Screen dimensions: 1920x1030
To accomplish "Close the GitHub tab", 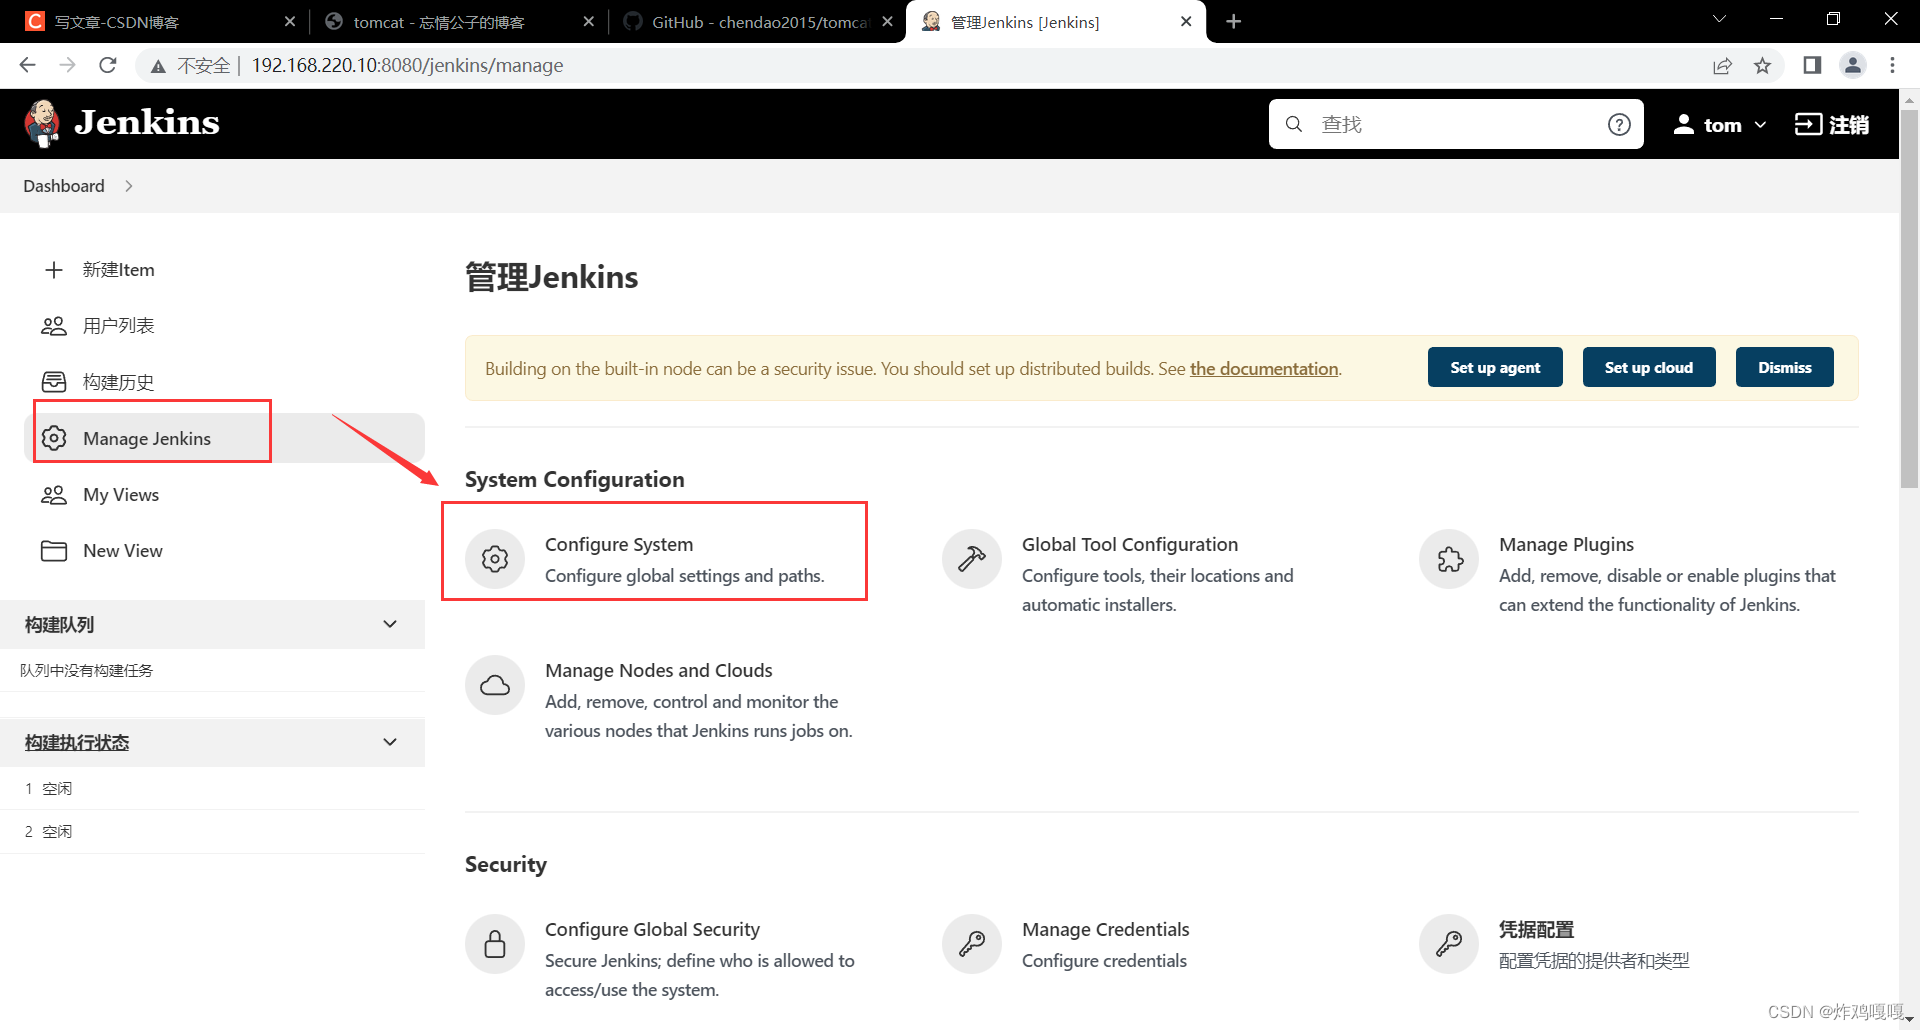I will point(888,21).
